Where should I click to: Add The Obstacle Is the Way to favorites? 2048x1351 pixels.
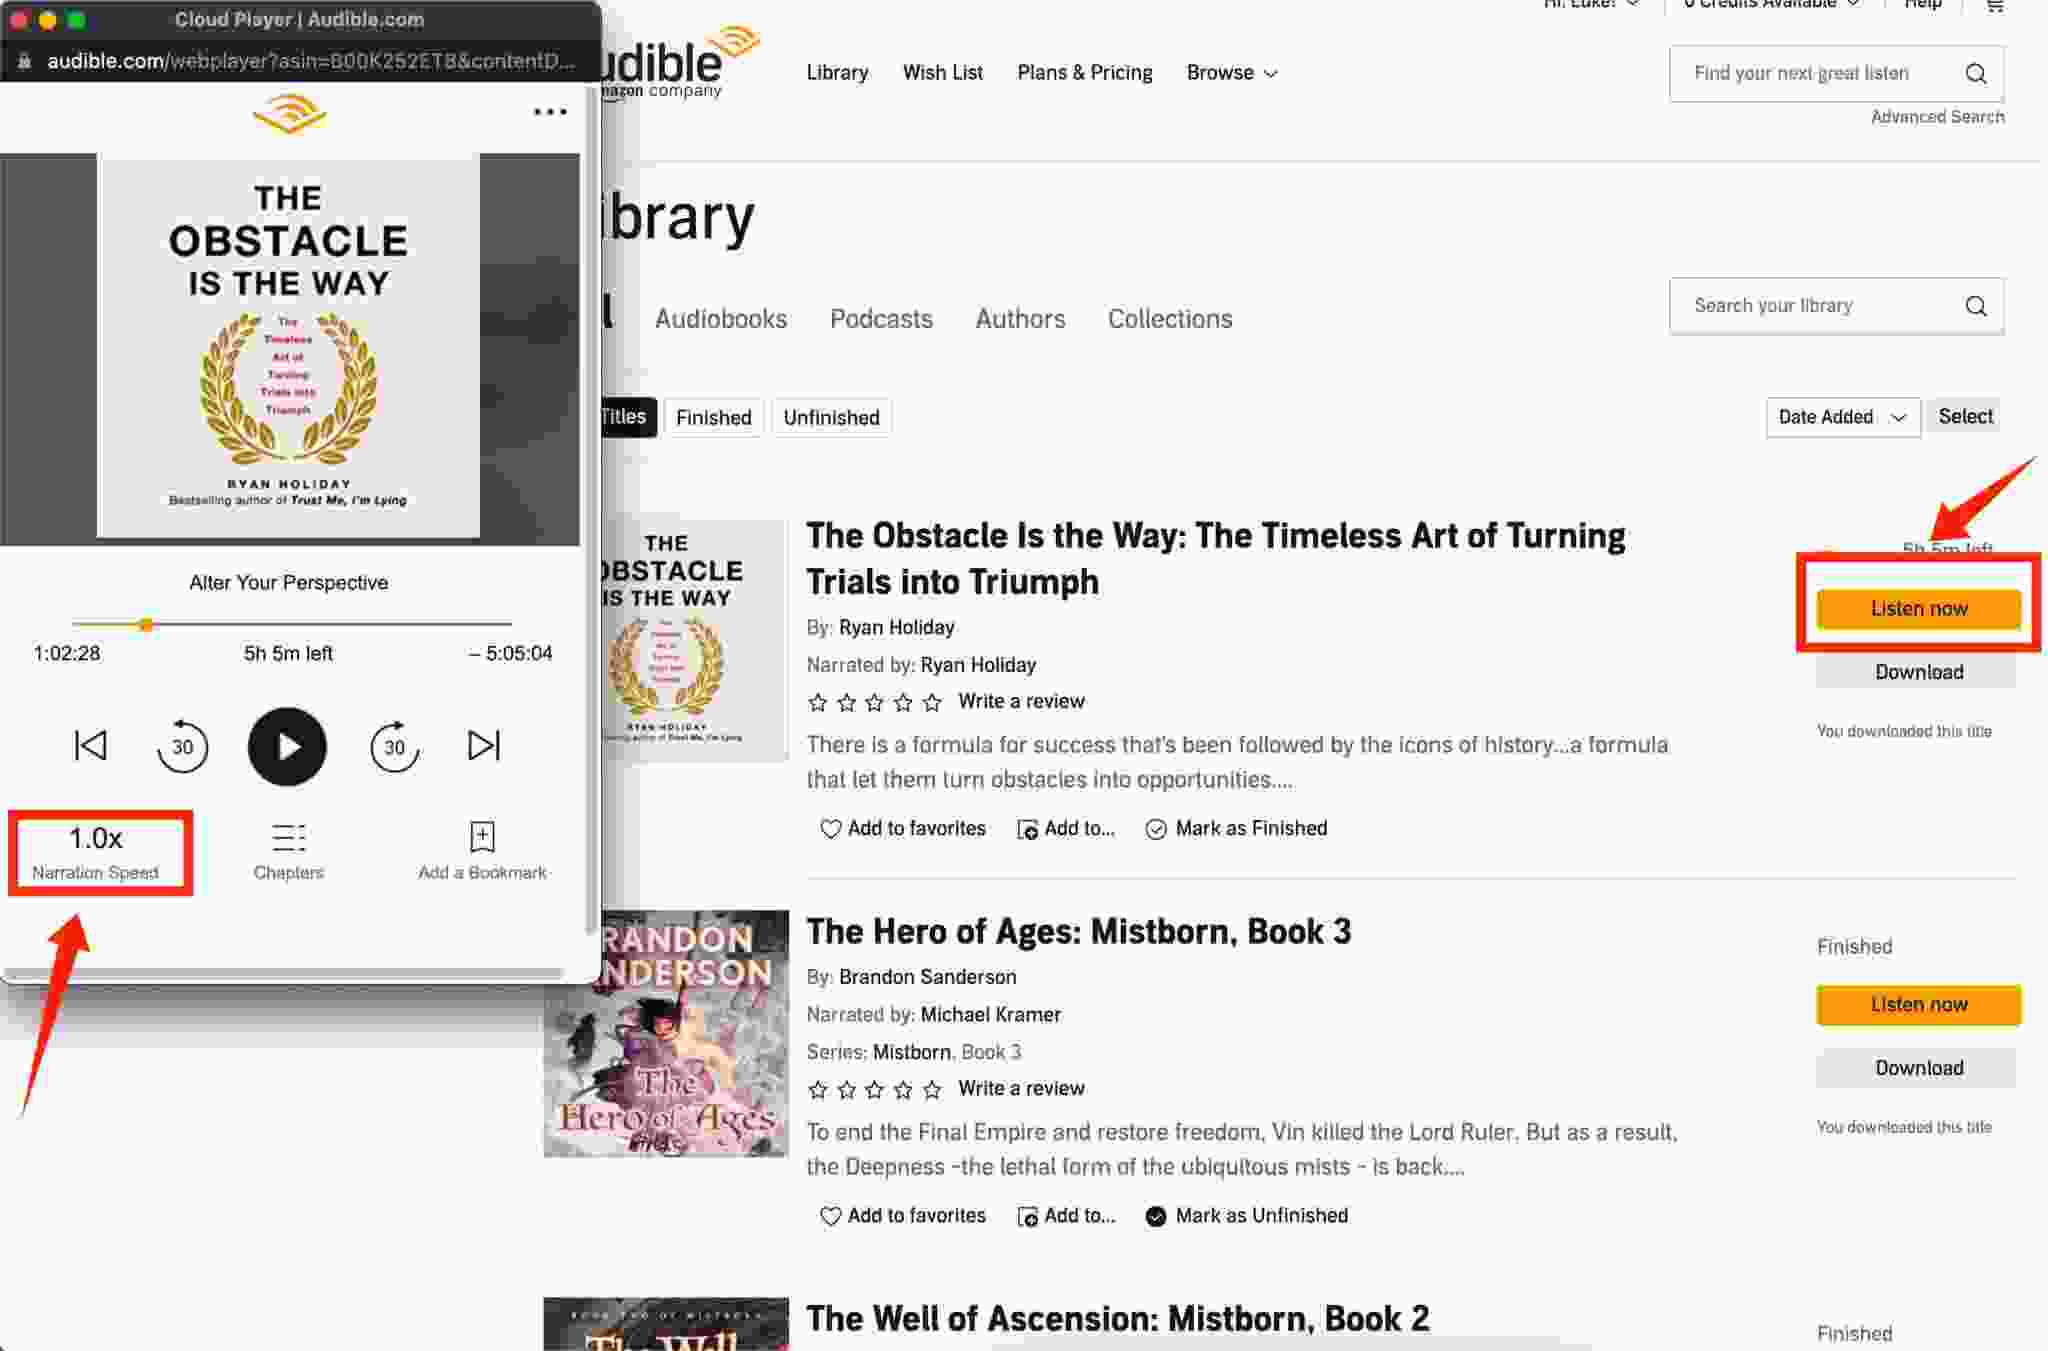(x=903, y=828)
